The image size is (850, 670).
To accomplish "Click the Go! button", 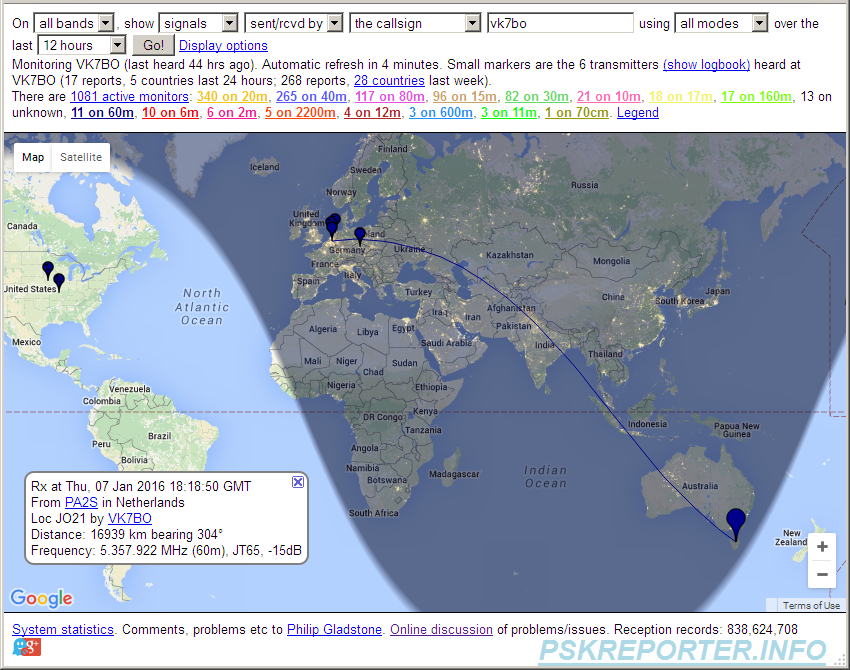I will point(153,45).
